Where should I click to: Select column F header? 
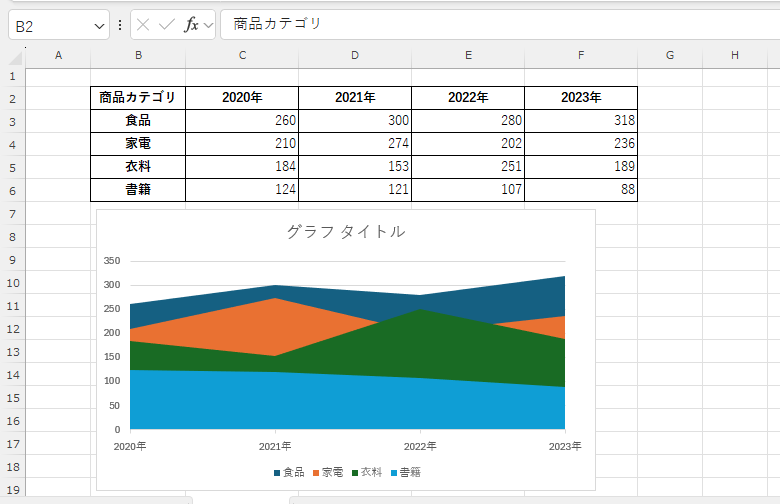(581, 56)
